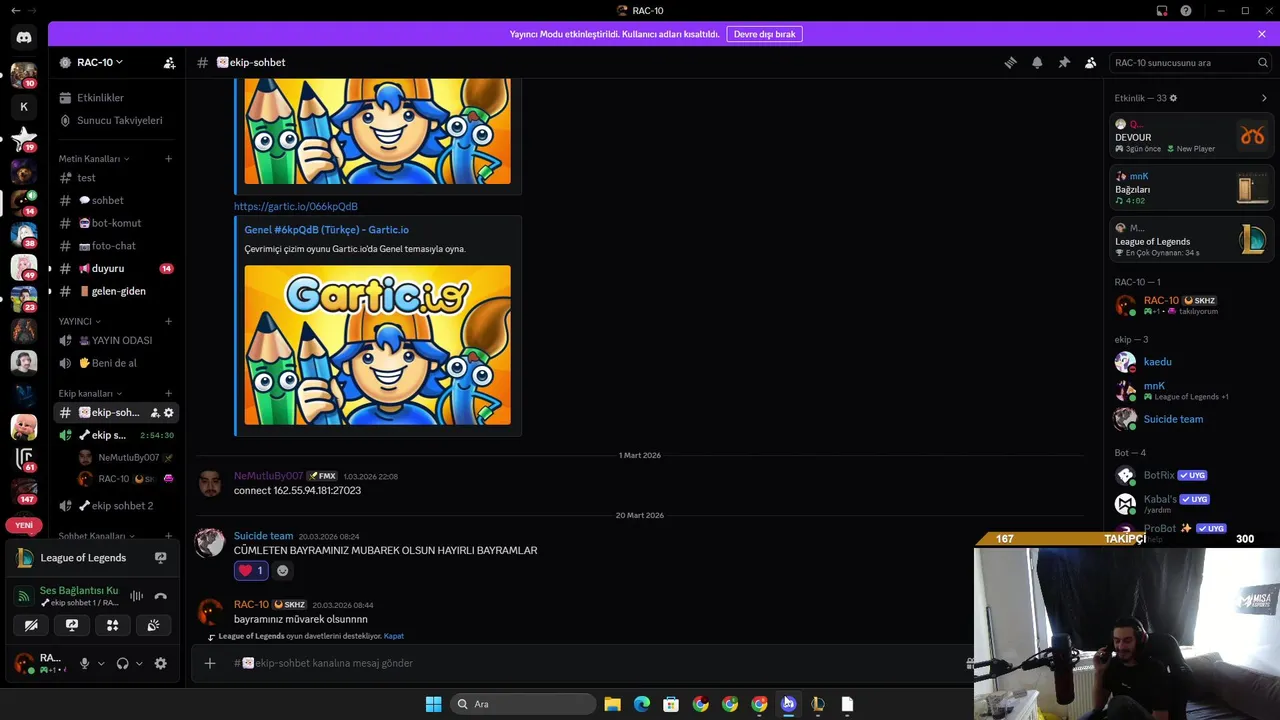Click Kapat in League invite notice
The height and width of the screenshot is (720, 1280).
pos(393,636)
